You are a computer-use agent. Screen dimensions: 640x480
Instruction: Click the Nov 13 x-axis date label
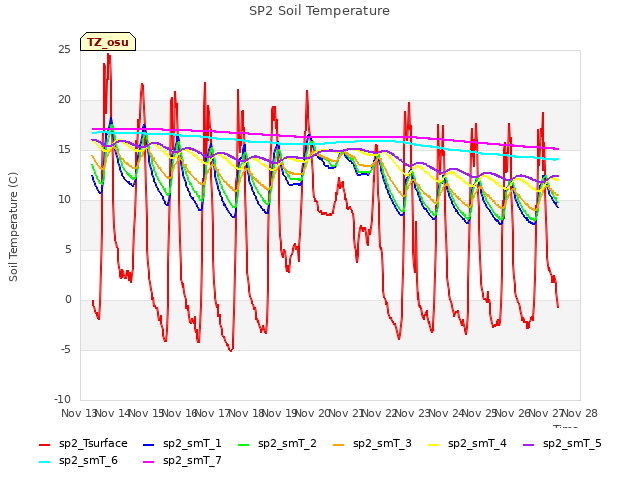pyautogui.click(x=79, y=413)
